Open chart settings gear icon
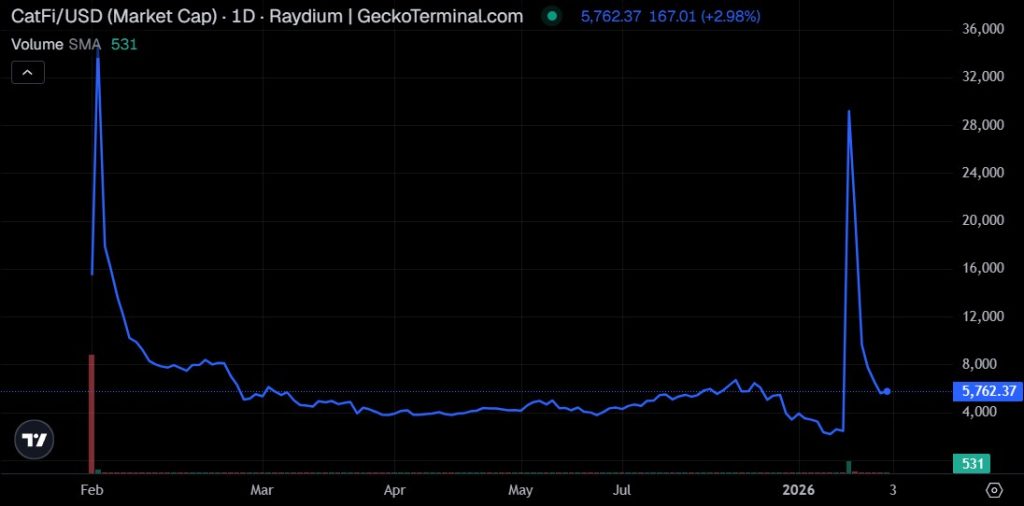This screenshot has height=506, width=1024. (994, 490)
